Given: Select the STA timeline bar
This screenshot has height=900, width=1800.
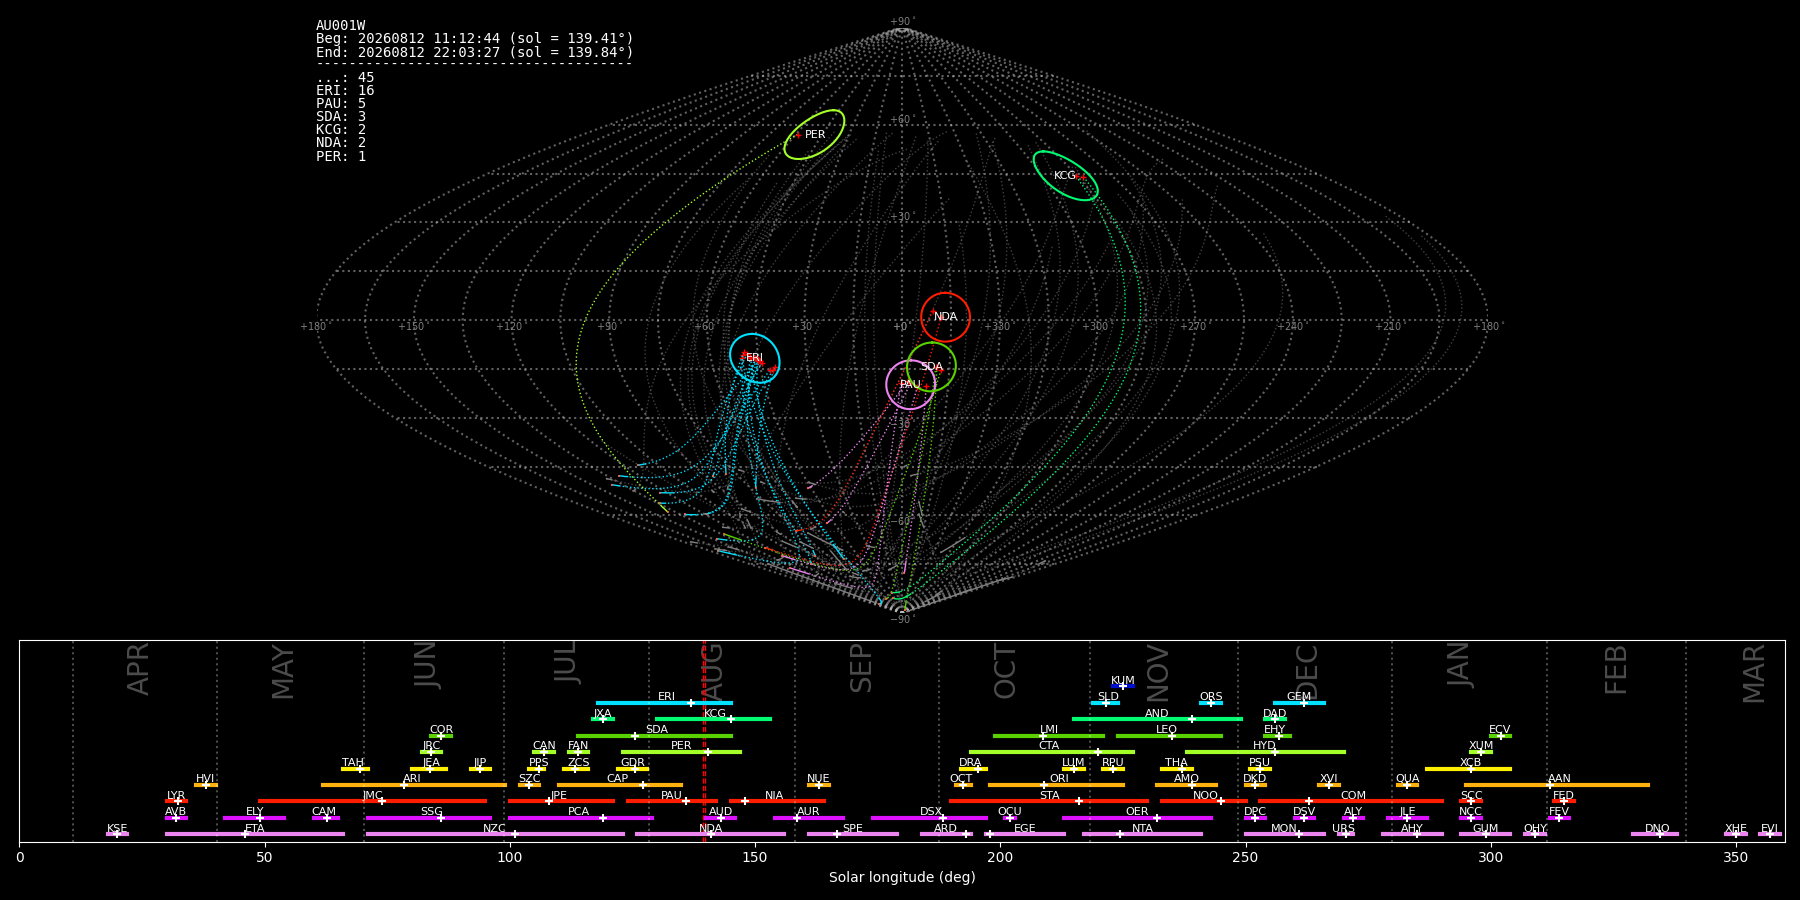Looking at the screenshot, I should point(1049,801).
